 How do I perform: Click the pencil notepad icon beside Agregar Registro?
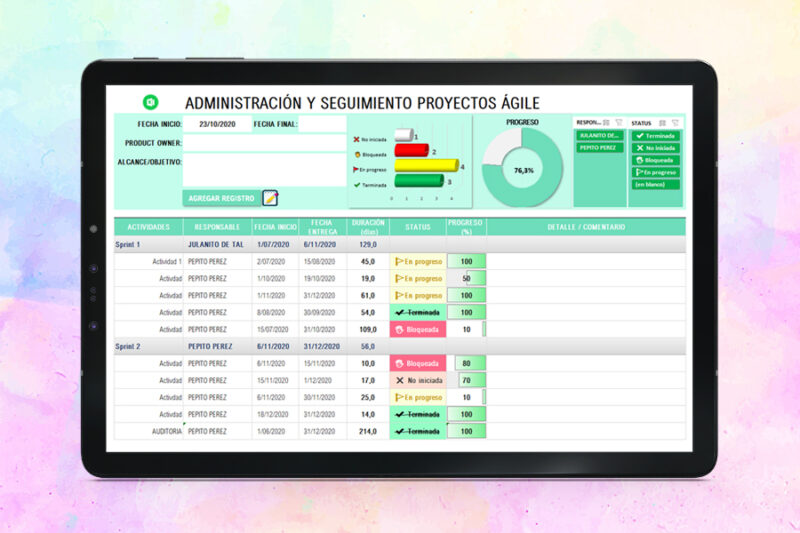coord(270,198)
